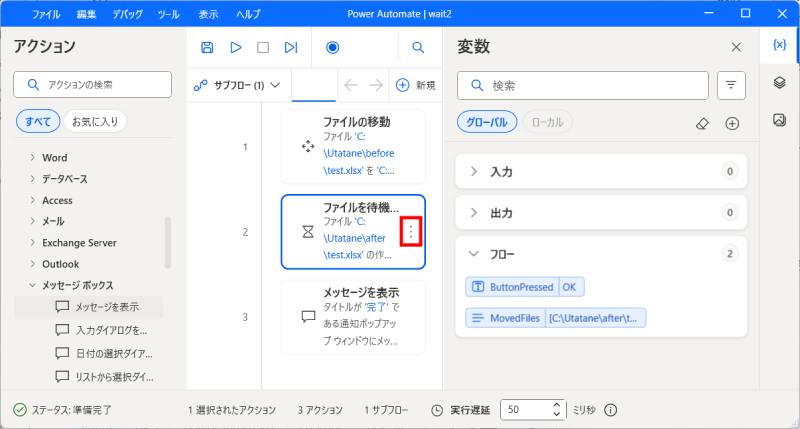The height and width of the screenshot is (429, 800).
Task: Expand the Word actions group
Action: pyautogui.click(x=32, y=158)
